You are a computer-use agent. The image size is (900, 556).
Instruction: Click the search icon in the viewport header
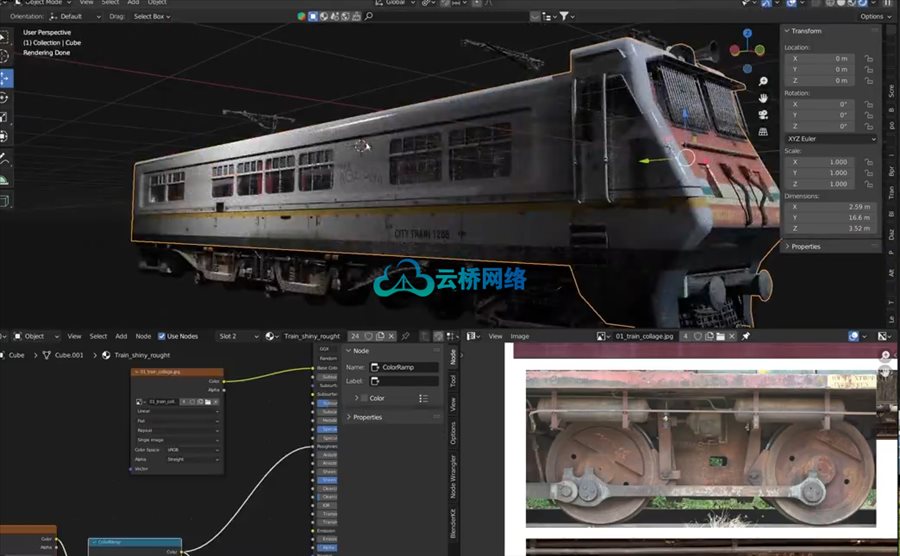coord(368,16)
